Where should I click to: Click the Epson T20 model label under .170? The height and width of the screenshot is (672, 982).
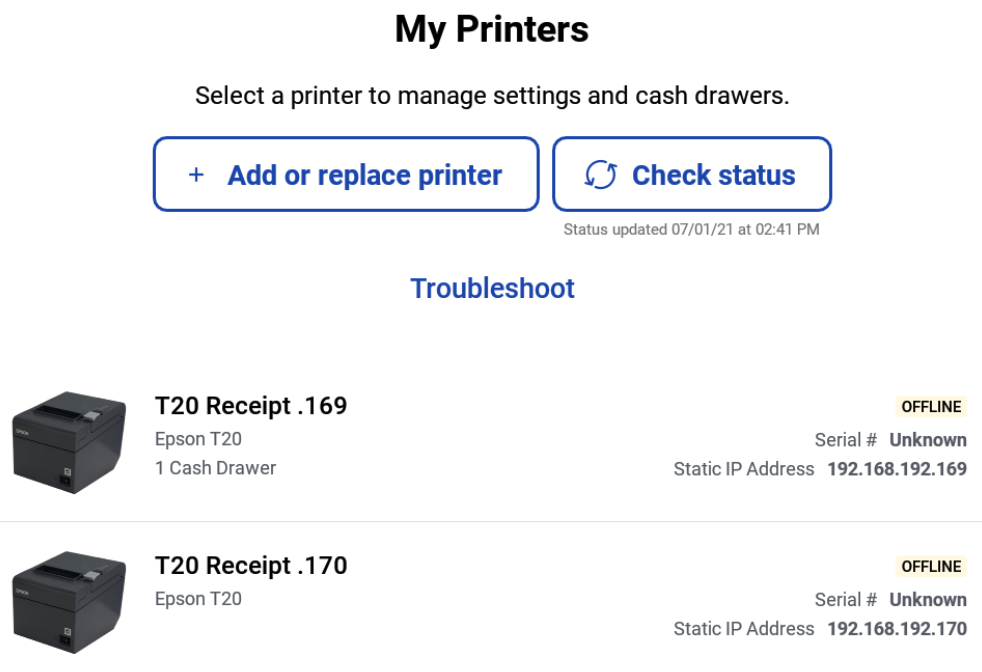point(195,598)
